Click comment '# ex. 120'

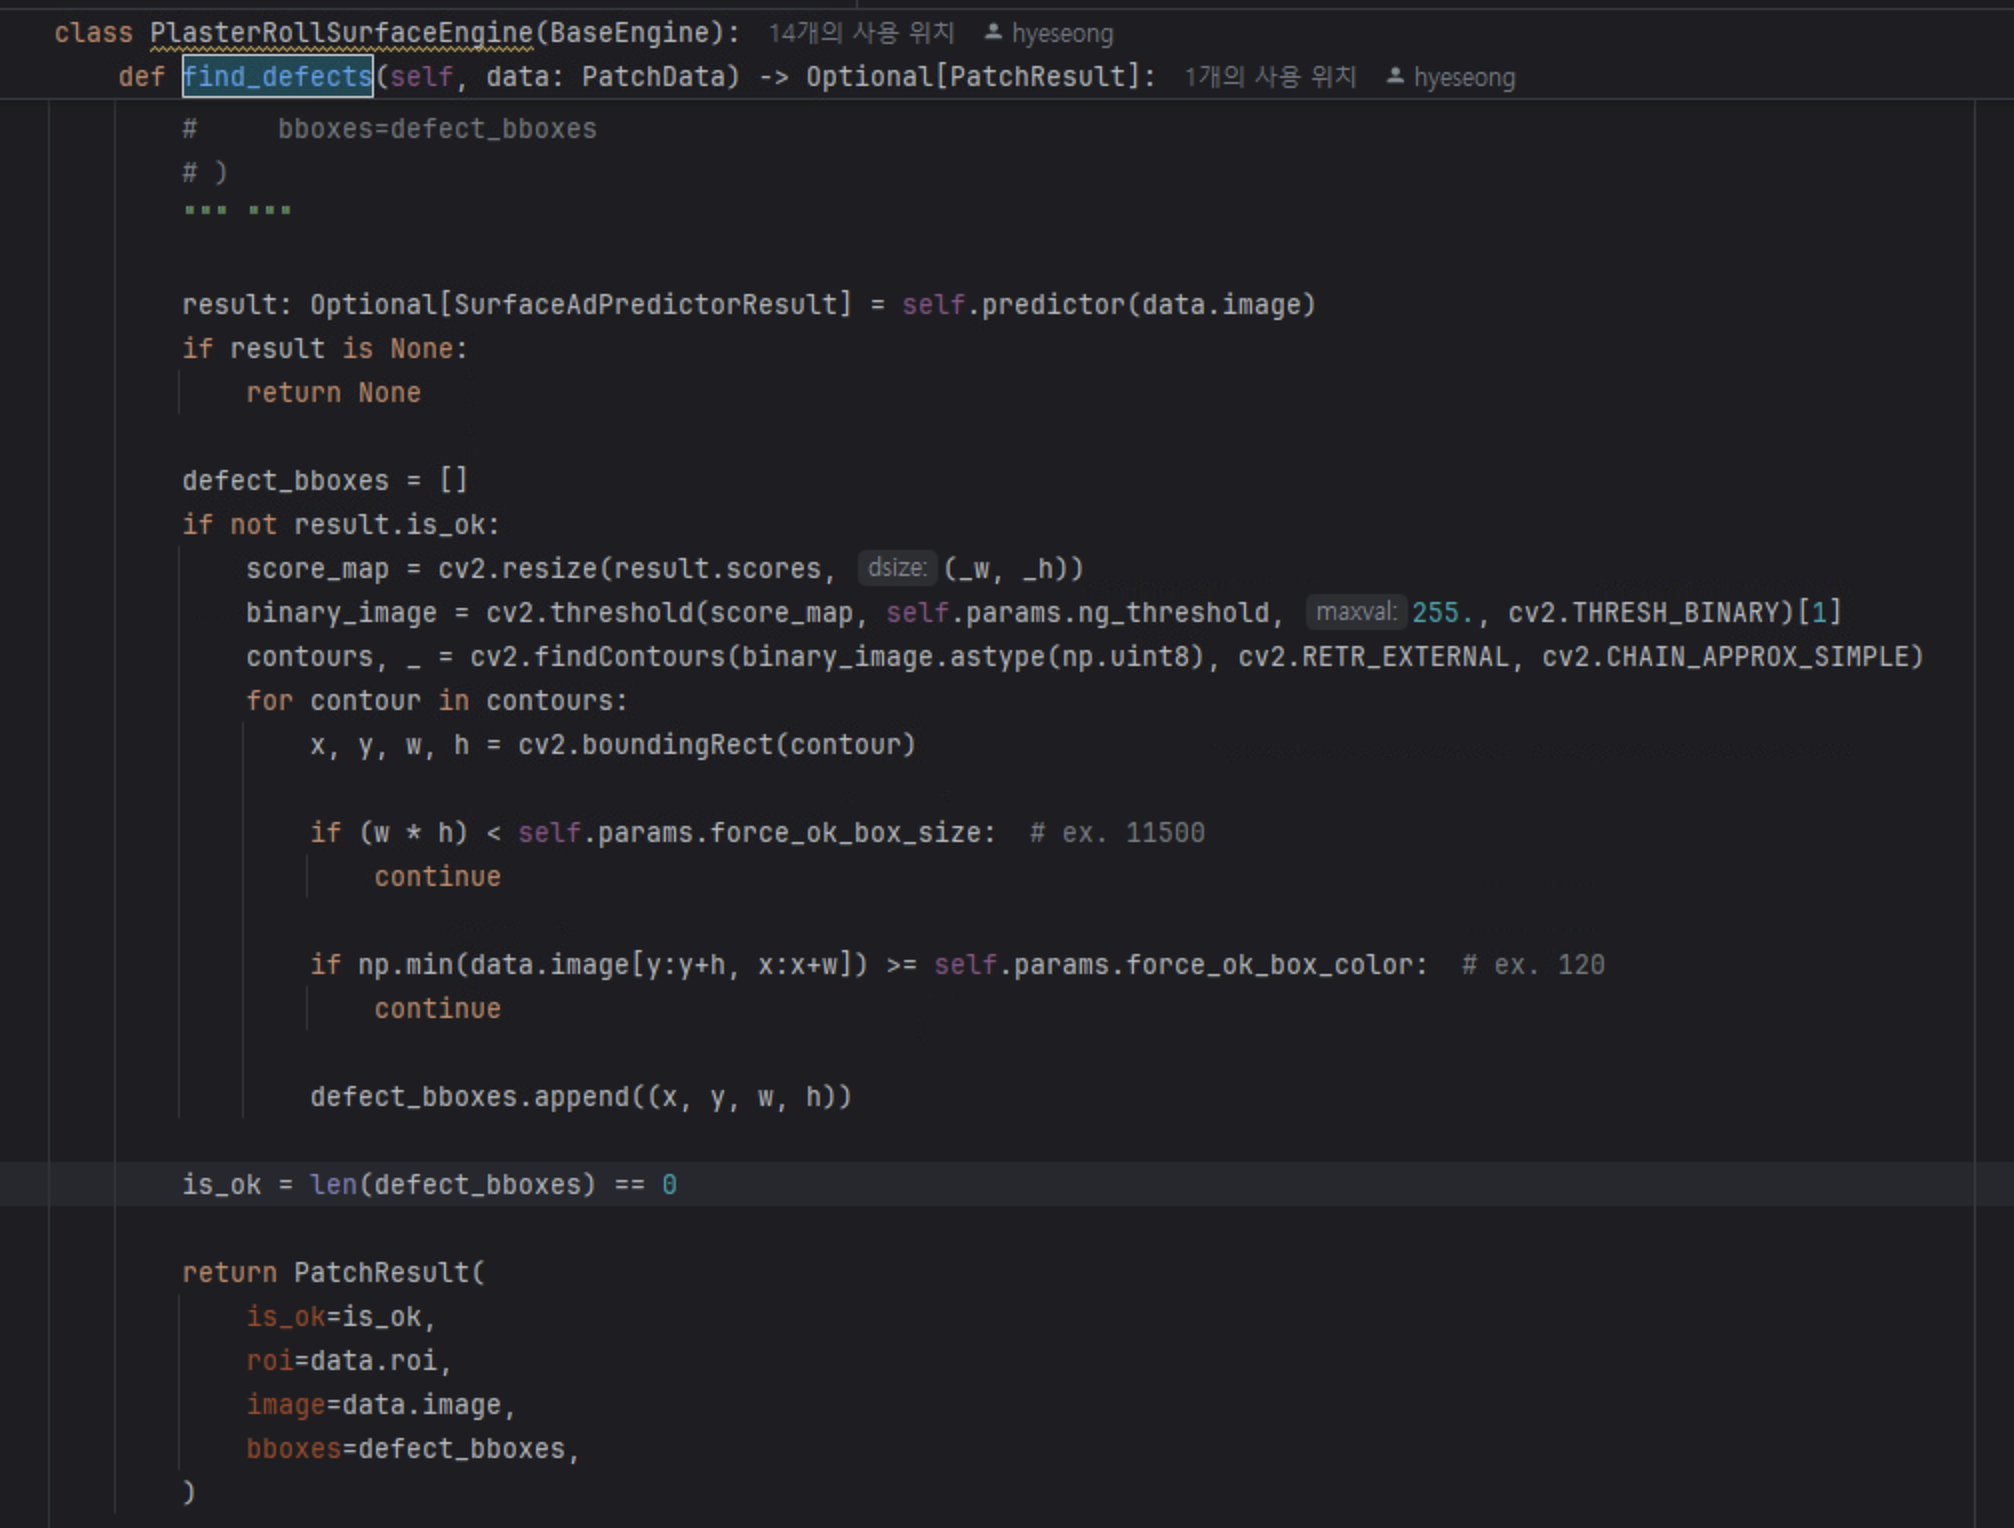click(1533, 965)
